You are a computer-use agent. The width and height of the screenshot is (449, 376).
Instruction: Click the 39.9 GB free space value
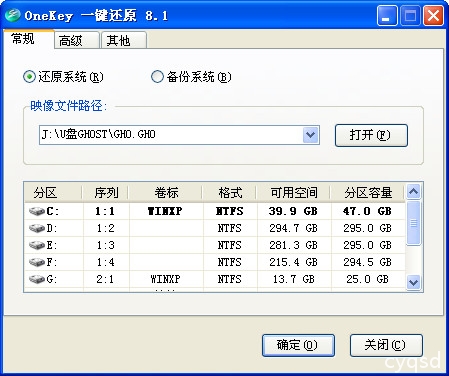point(293,211)
